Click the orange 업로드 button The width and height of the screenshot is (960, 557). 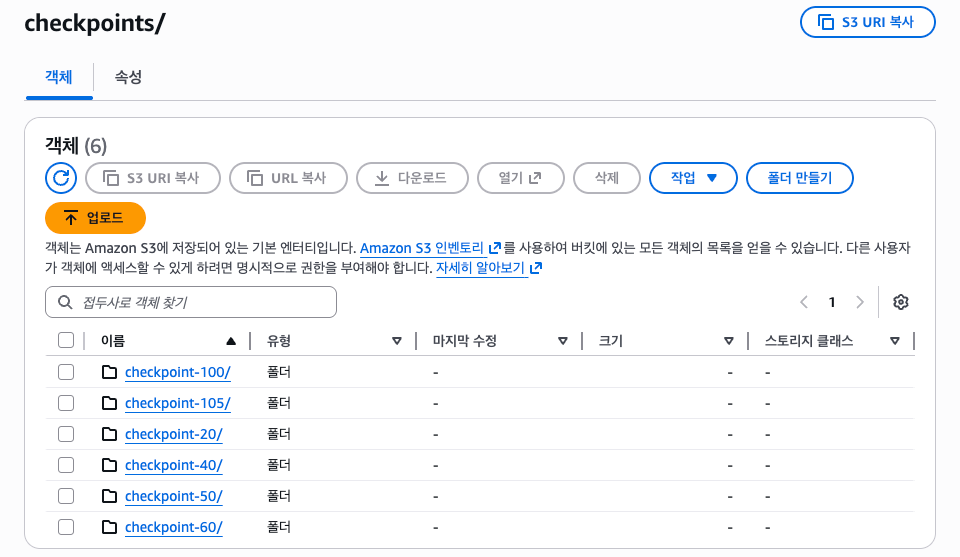pos(96,218)
